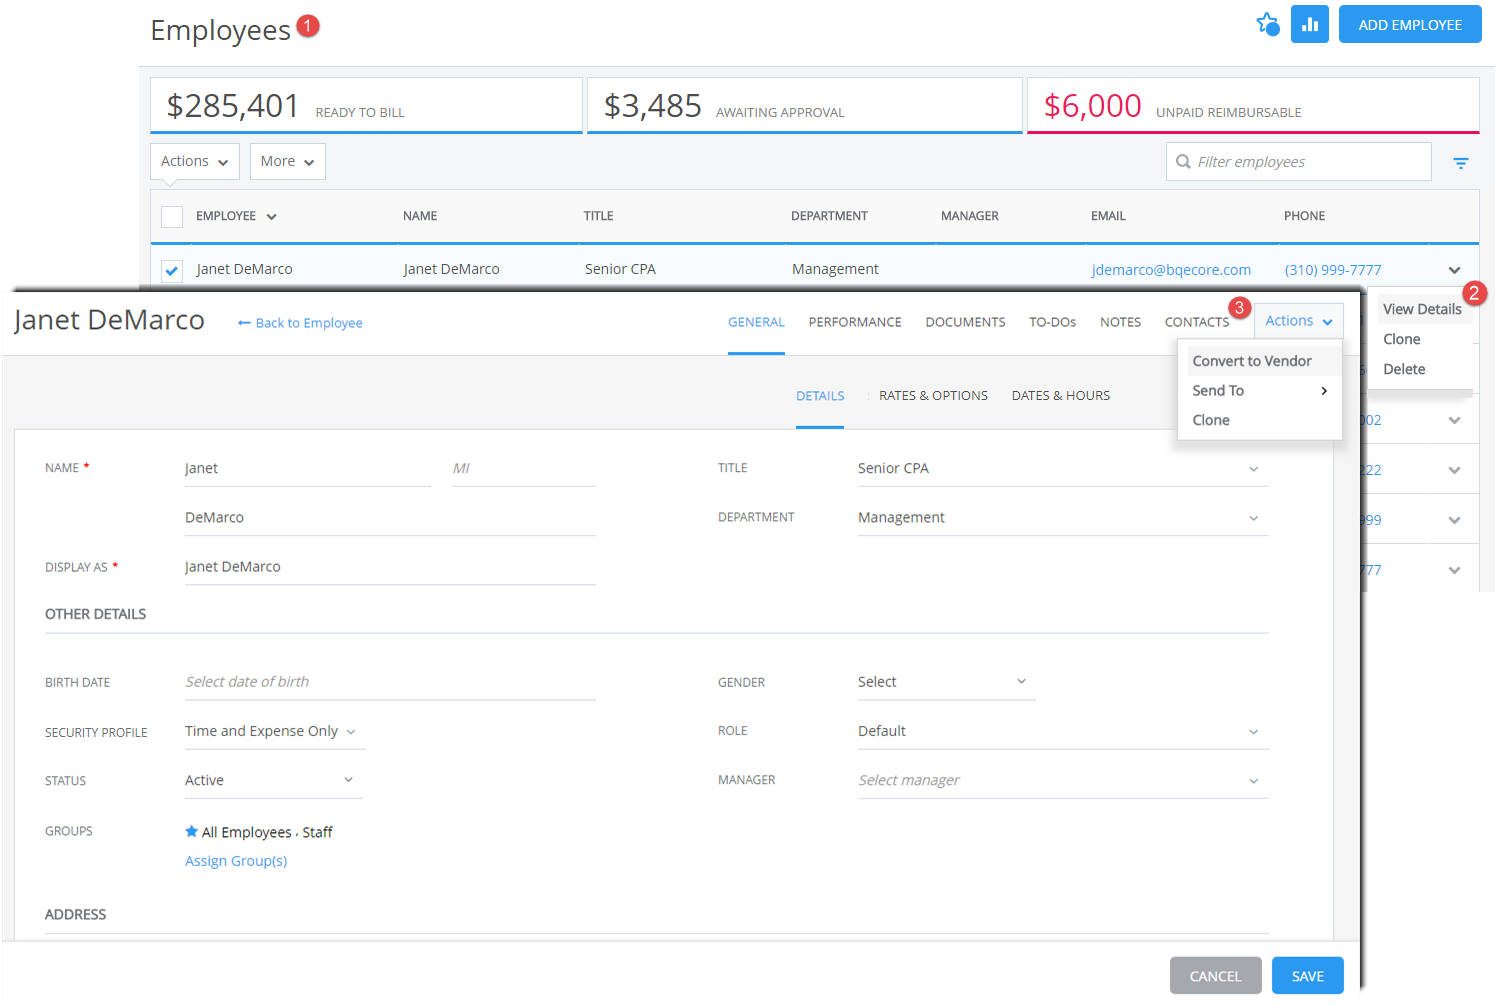Open the DATES & HOURS sub-tab
Viewport: 1496px width, 1005px height.
[x=1060, y=396]
